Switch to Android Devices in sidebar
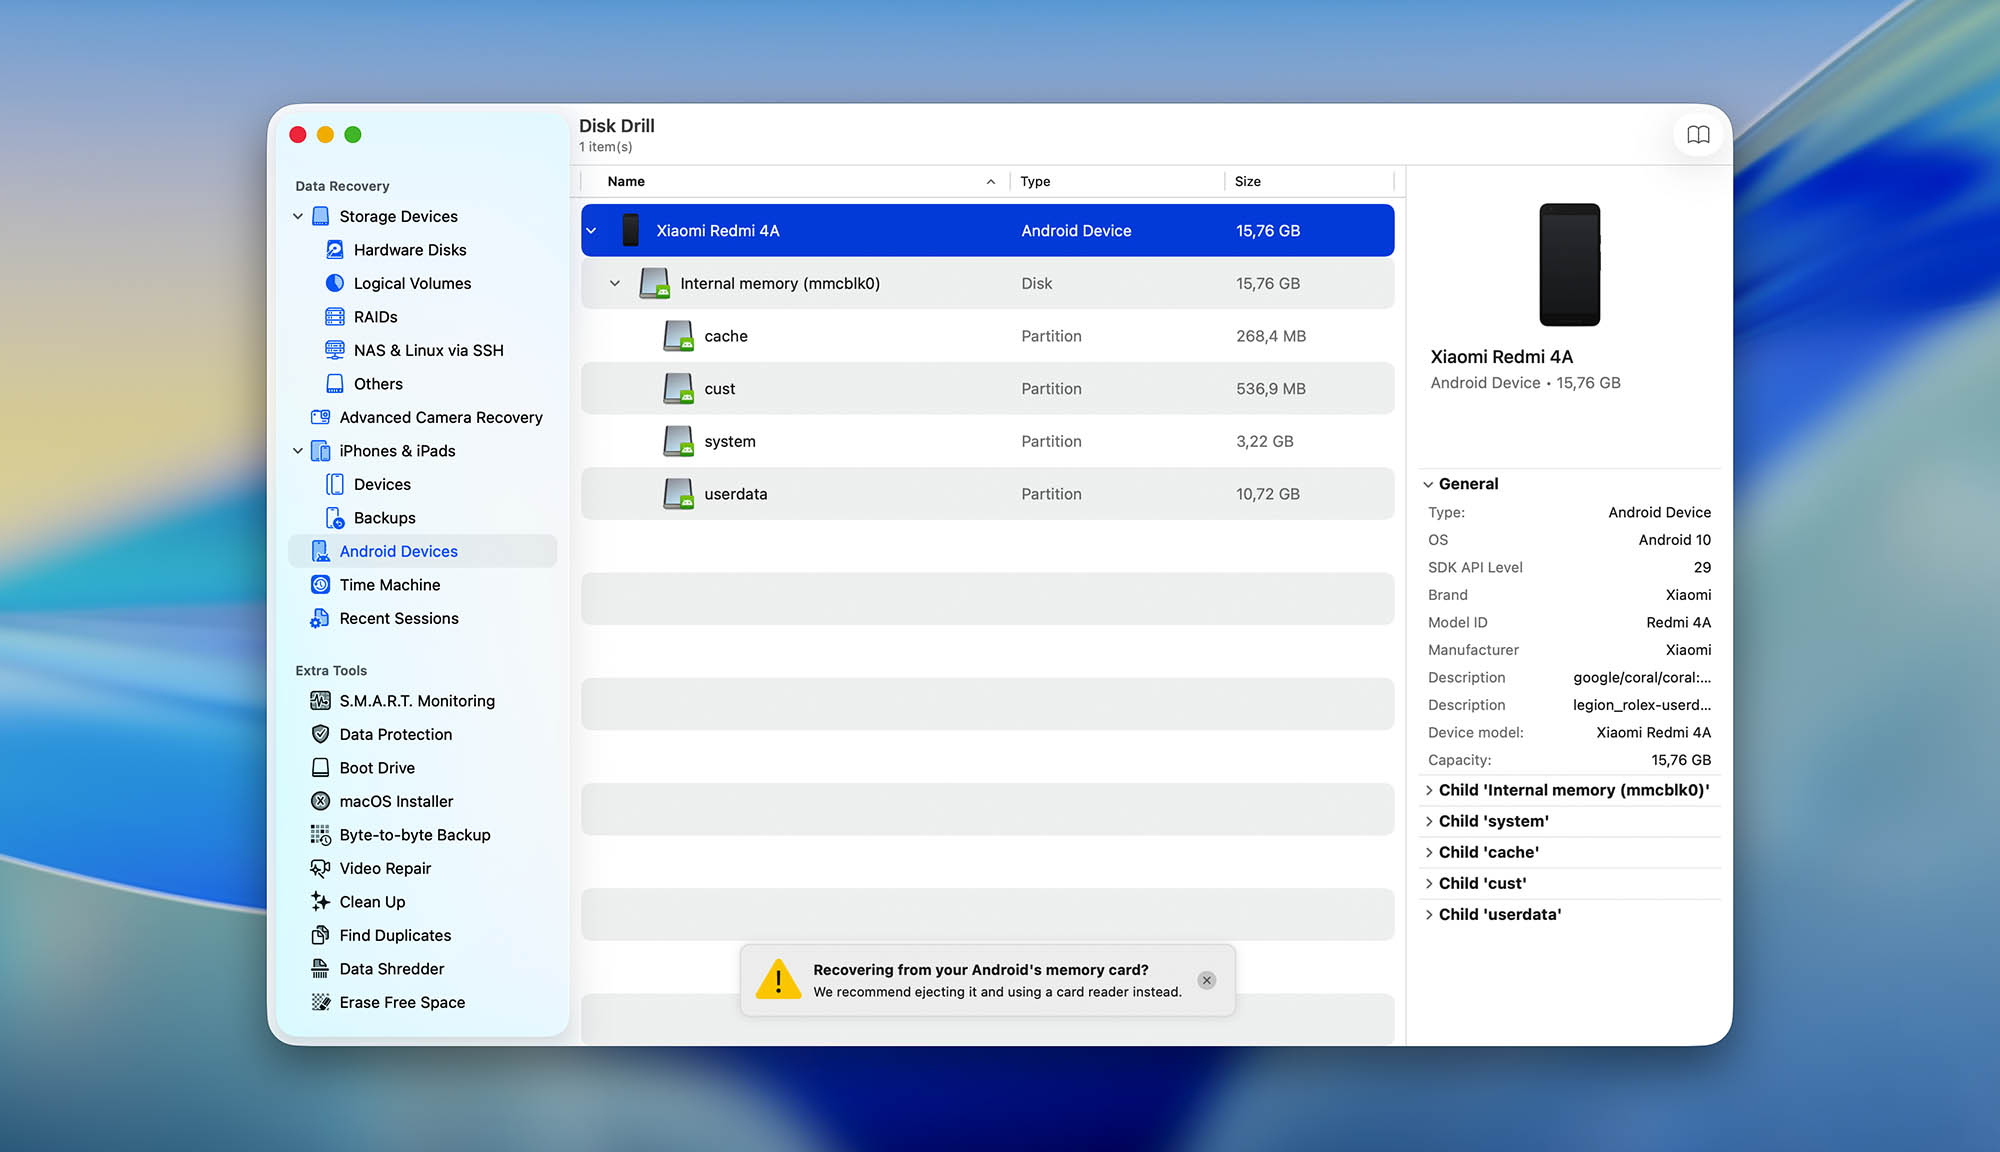The image size is (2000, 1152). (x=398, y=550)
